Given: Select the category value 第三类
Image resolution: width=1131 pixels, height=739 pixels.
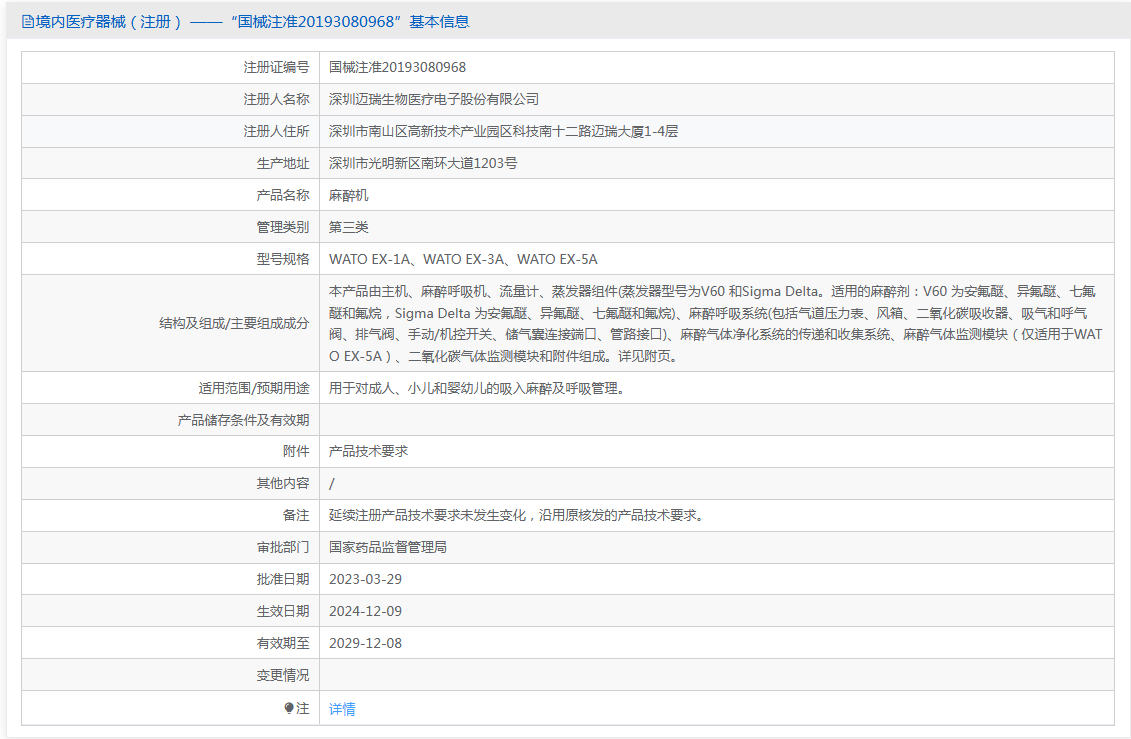Looking at the screenshot, I should (x=348, y=227).
